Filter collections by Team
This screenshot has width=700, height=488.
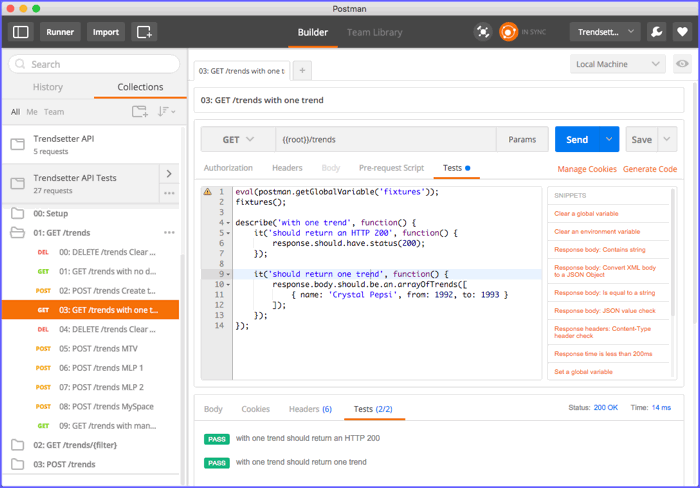[x=54, y=112]
